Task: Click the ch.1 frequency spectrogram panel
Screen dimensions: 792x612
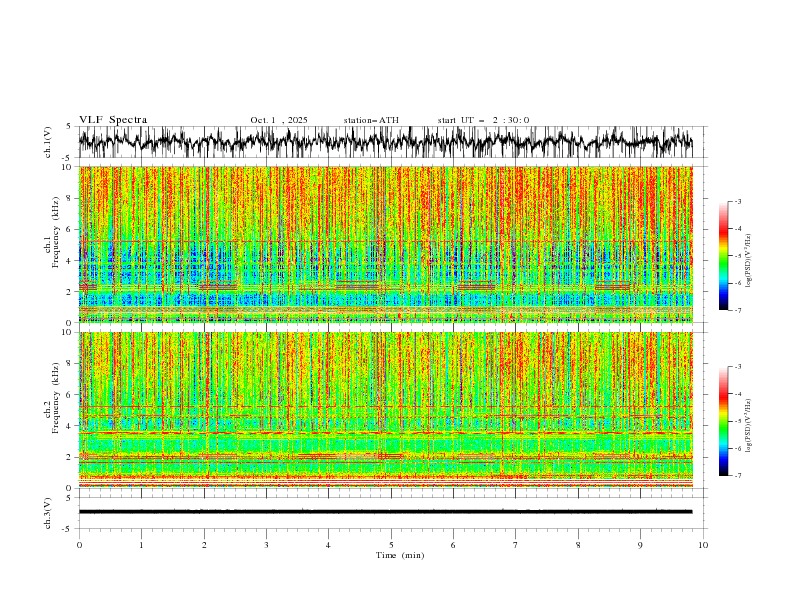Action: [385, 244]
